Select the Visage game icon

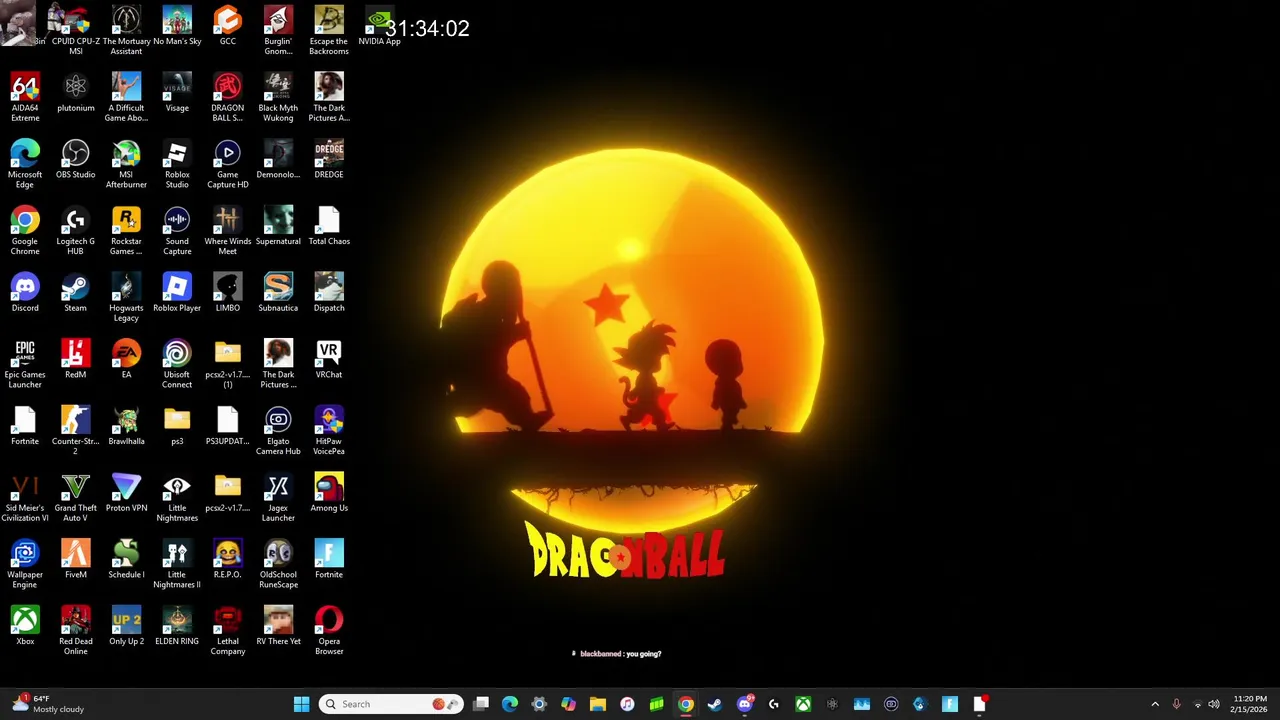tap(177, 93)
